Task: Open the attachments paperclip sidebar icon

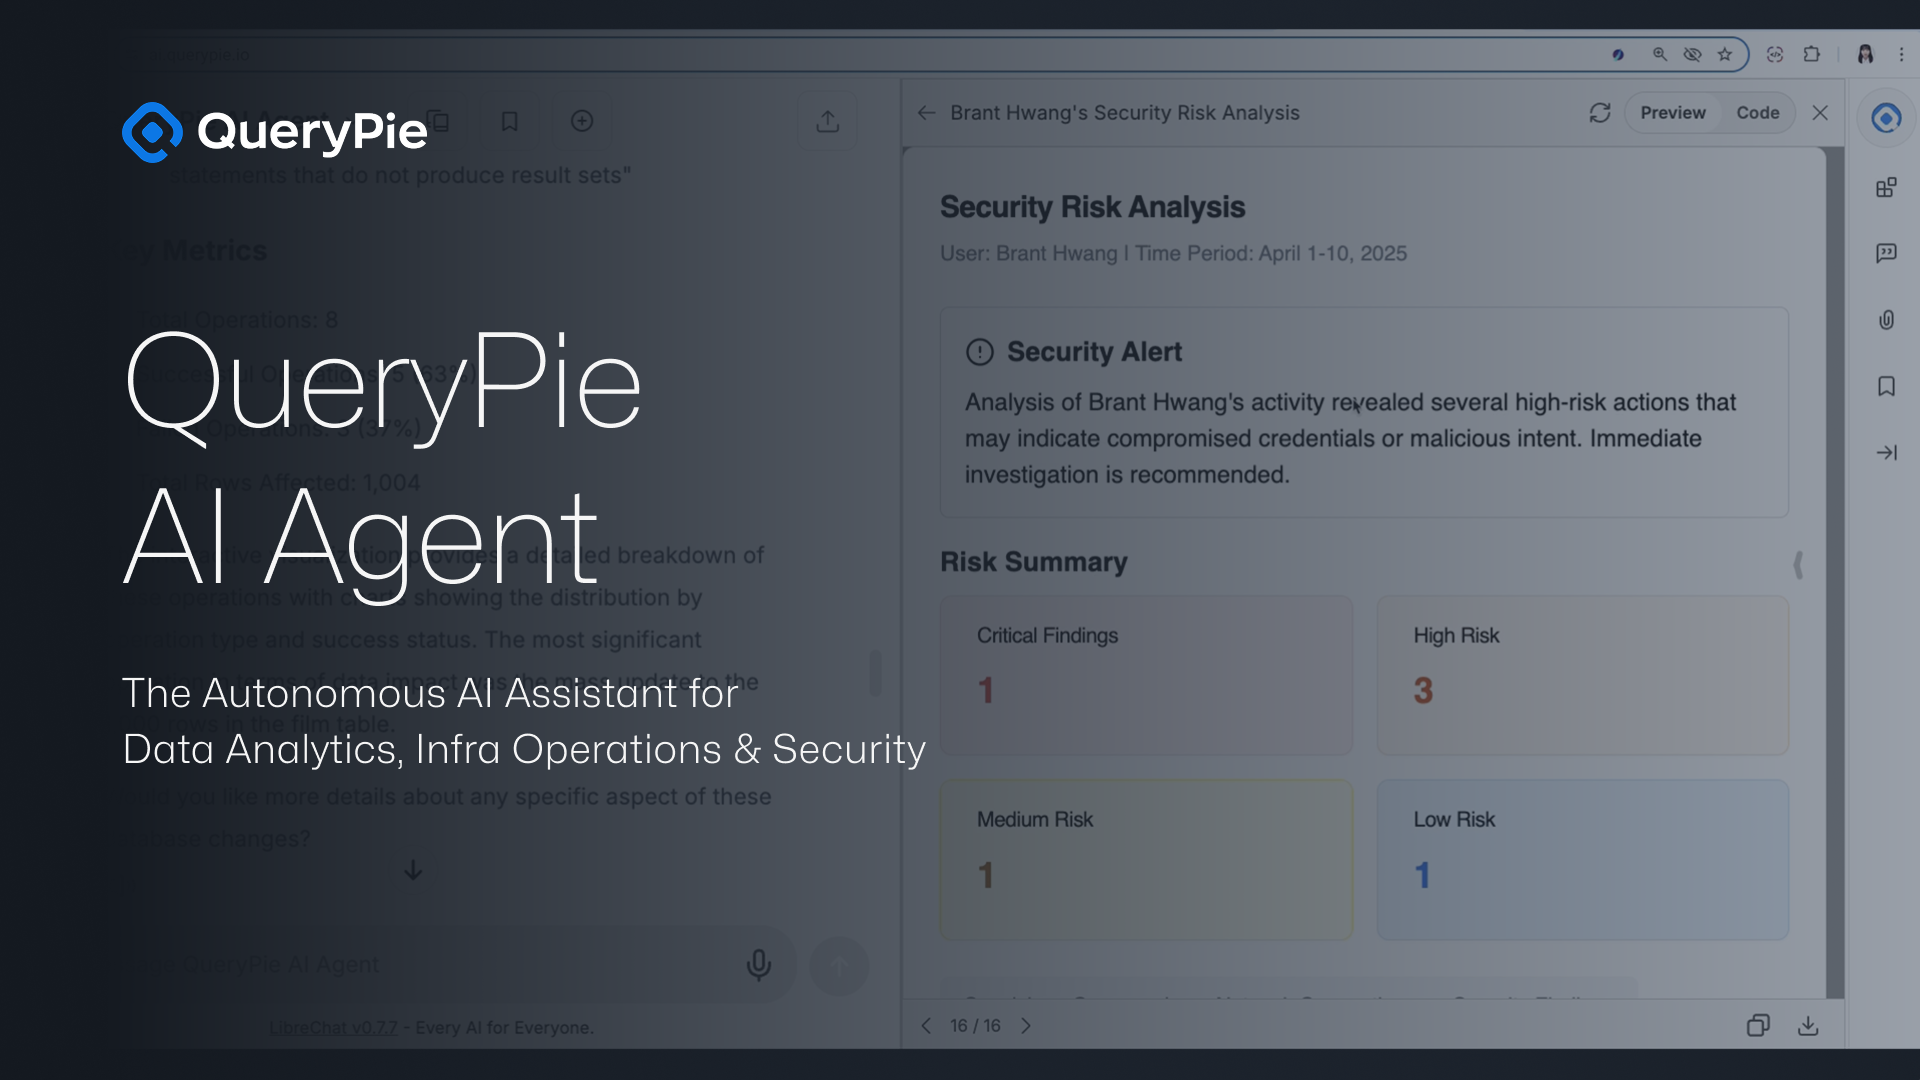Action: pos(1886,320)
